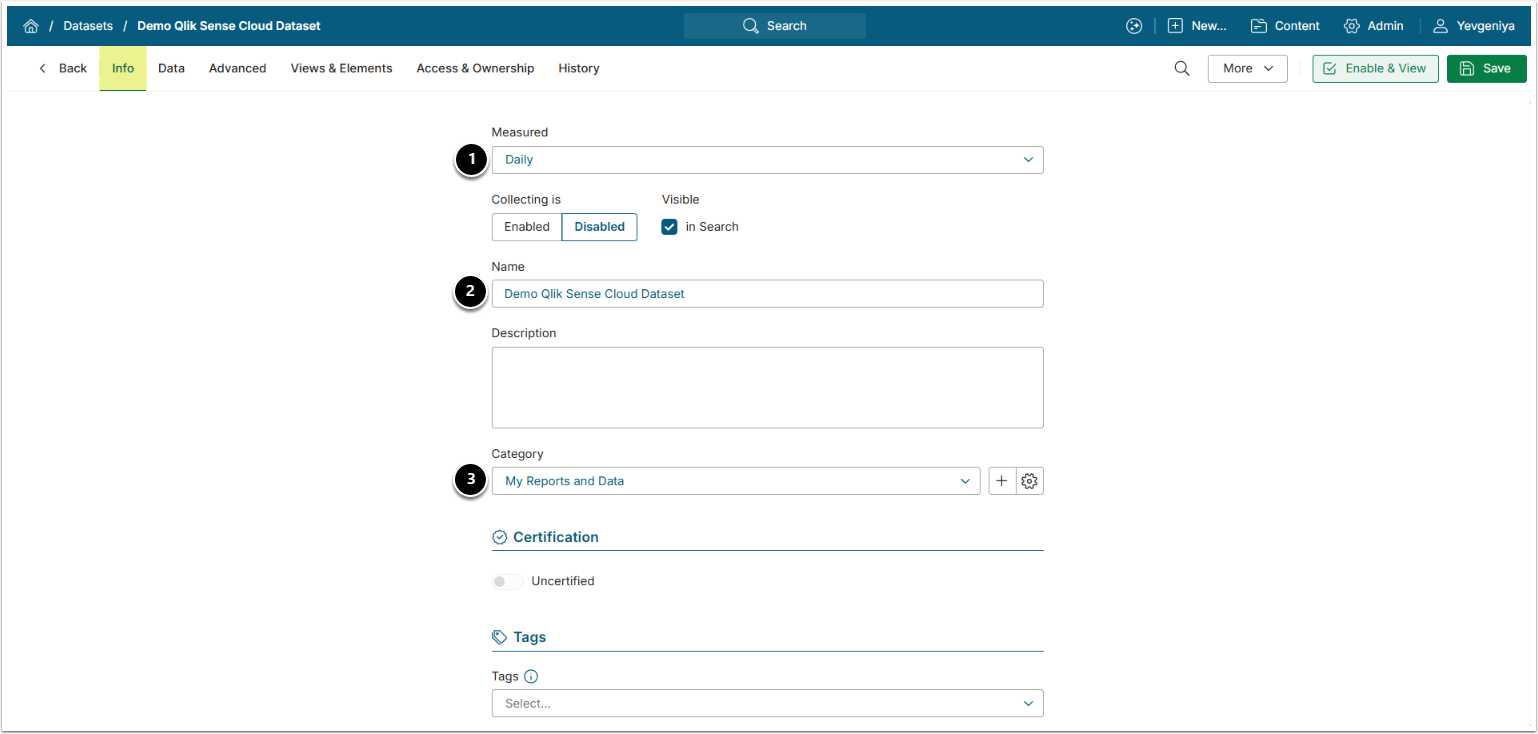Click the Tags info icon
The image size is (1538, 734).
[531, 677]
